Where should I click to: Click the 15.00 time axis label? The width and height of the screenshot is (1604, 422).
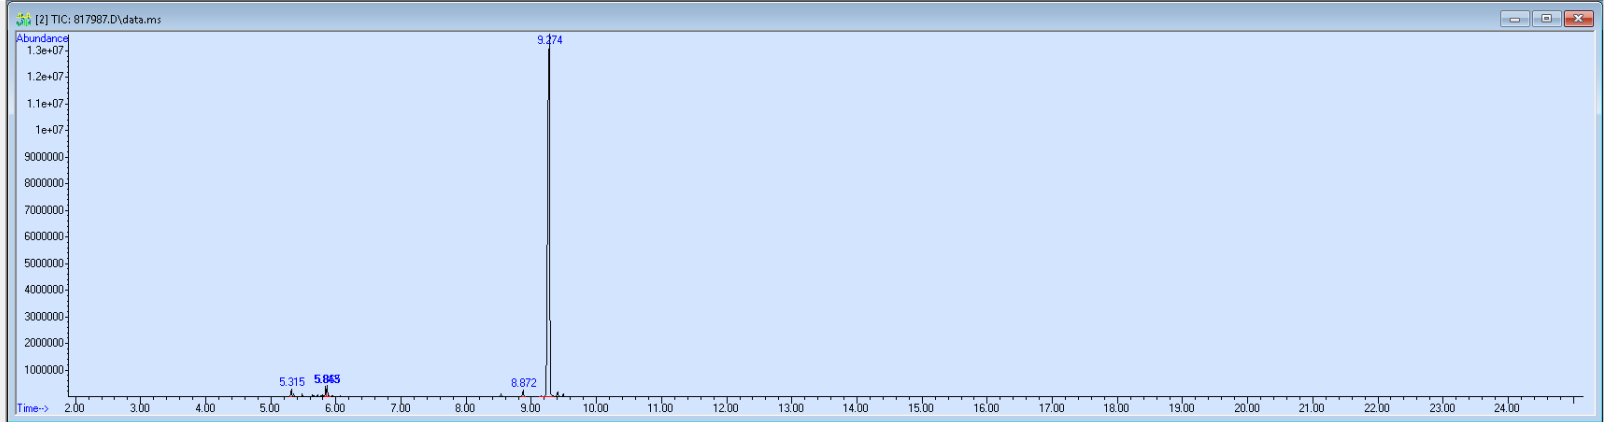click(921, 408)
